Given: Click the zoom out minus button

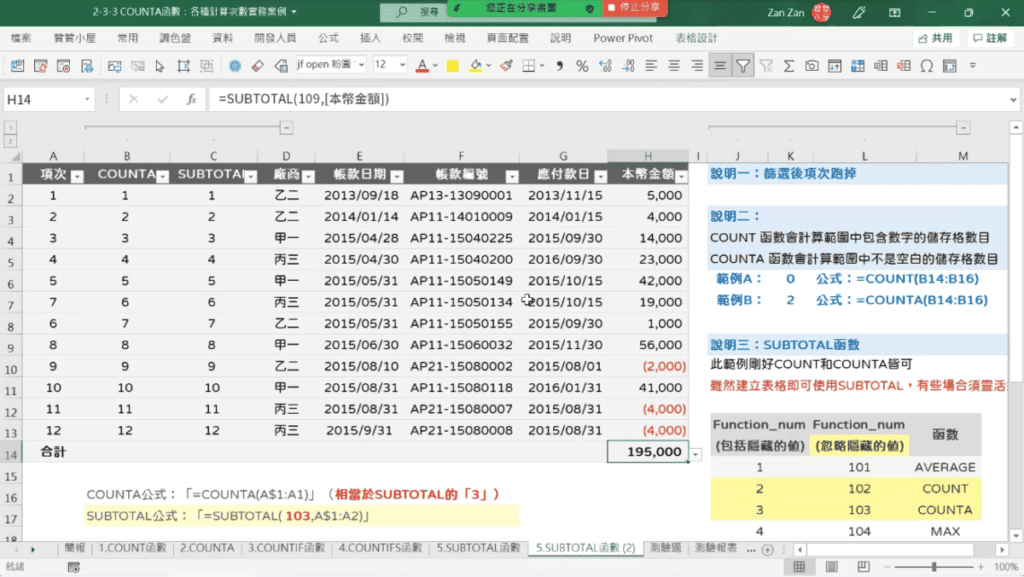Looking at the screenshot, I should (887, 567).
